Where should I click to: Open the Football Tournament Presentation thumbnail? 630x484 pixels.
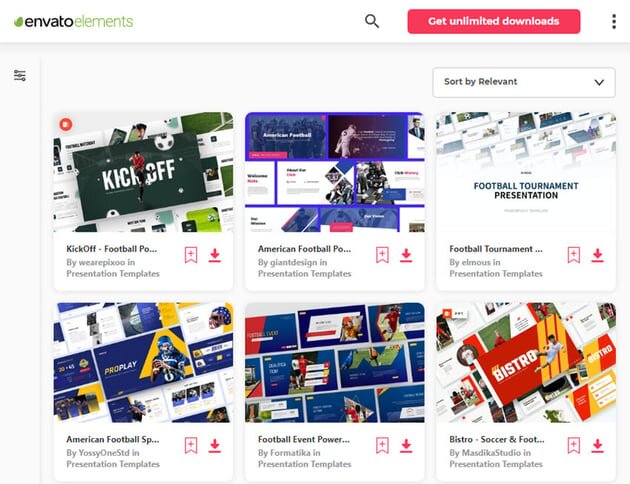(x=526, y=172)
